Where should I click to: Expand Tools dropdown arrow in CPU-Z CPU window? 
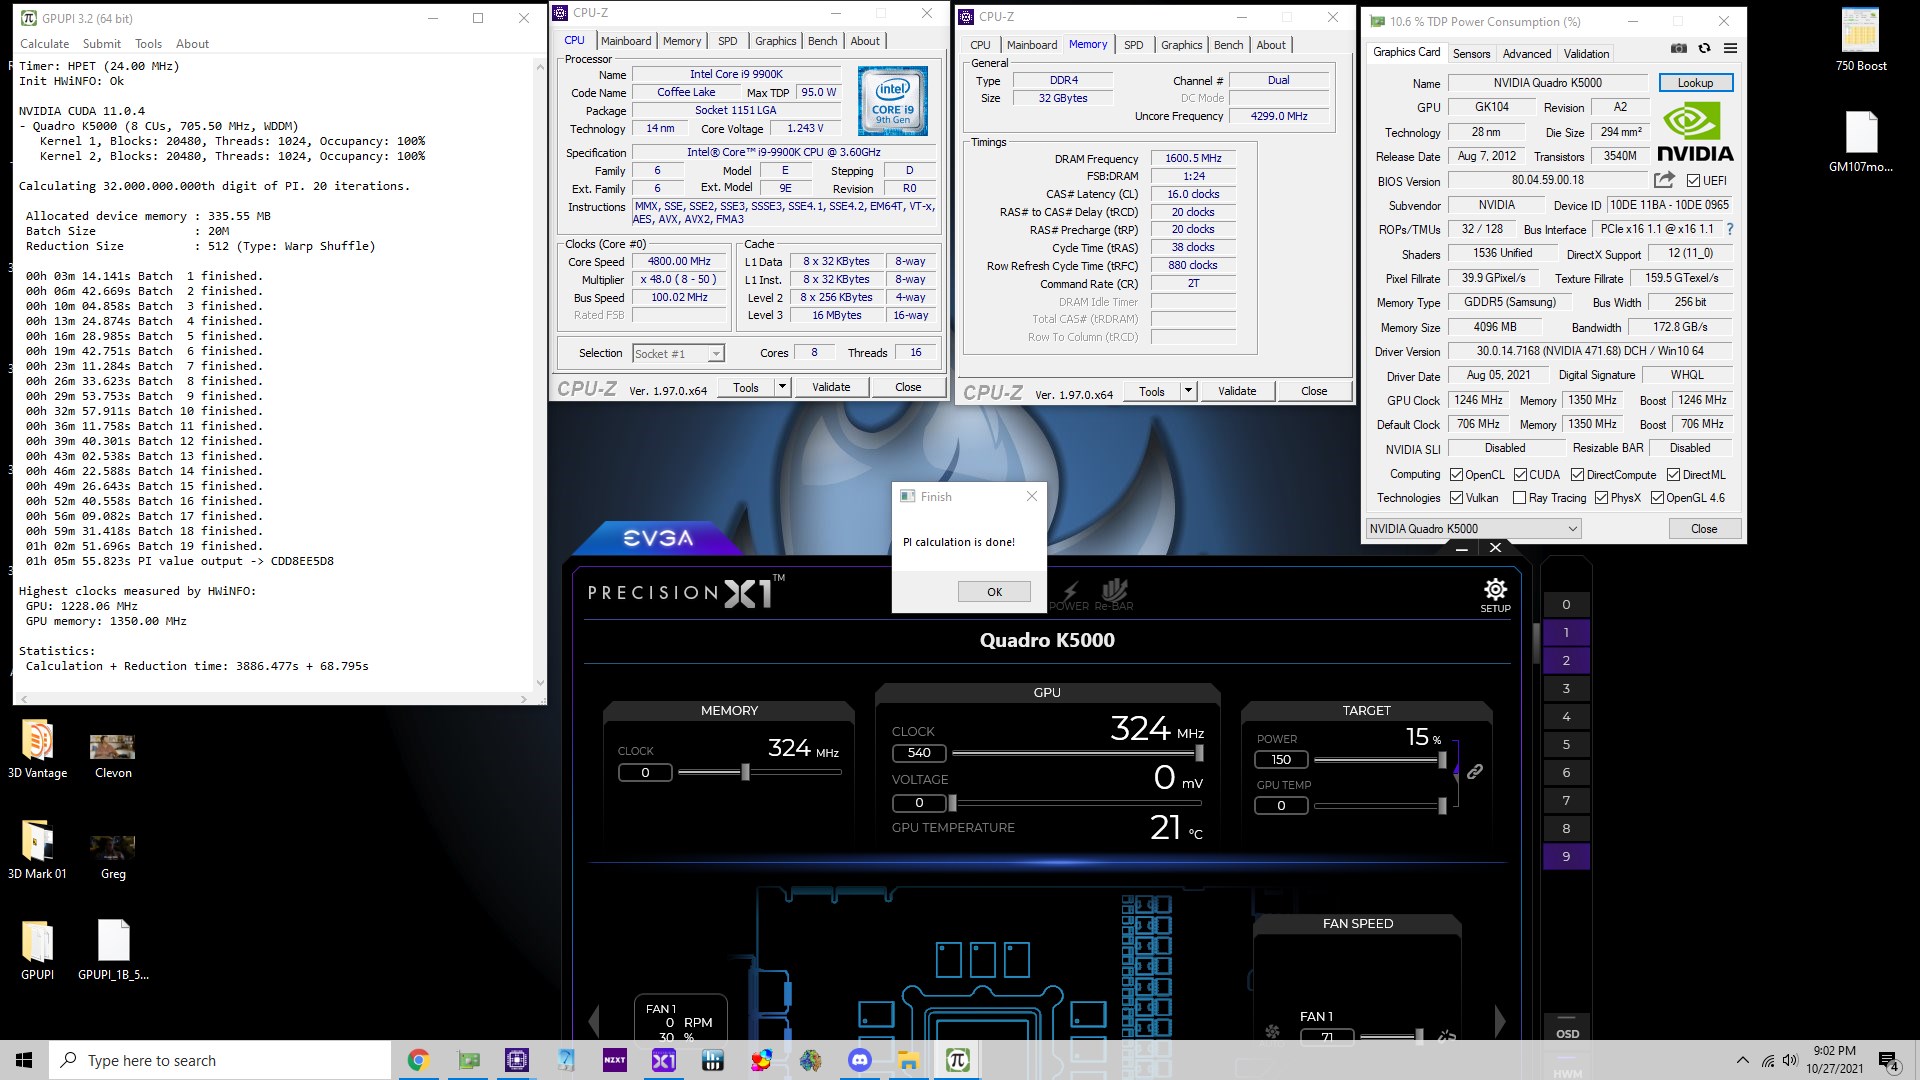click(x=782, y=387)
